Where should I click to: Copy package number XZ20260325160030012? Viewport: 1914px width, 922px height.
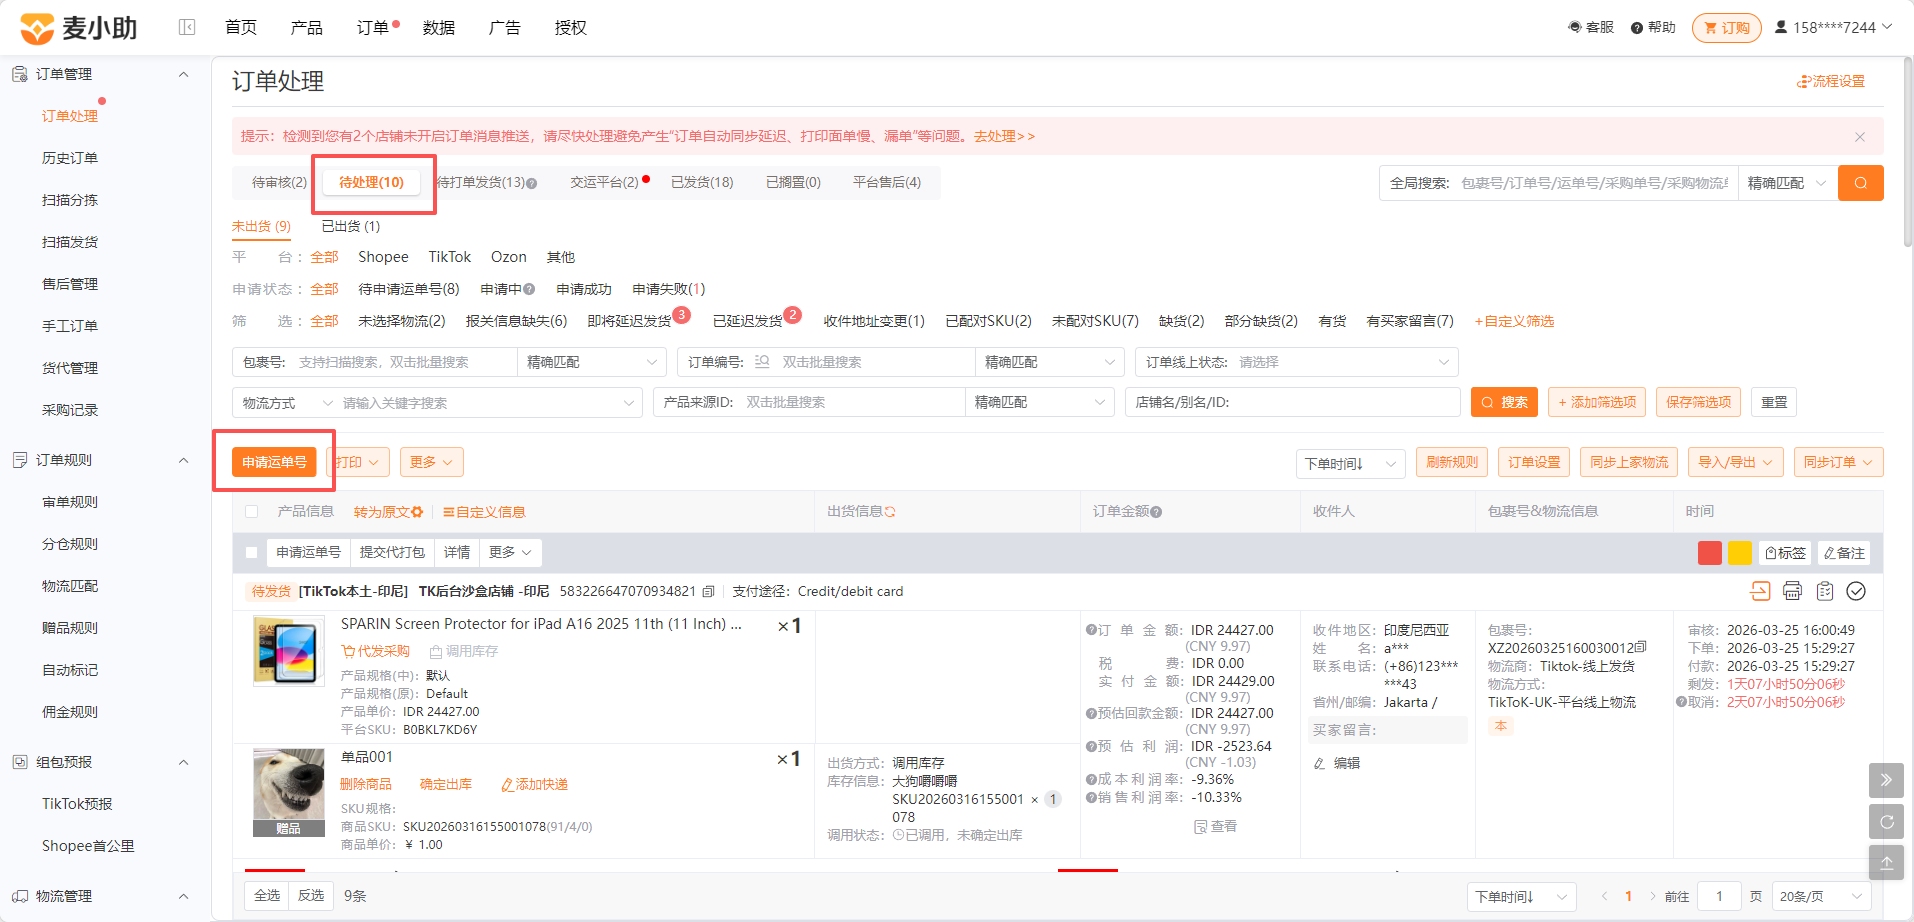point(1641,647)
